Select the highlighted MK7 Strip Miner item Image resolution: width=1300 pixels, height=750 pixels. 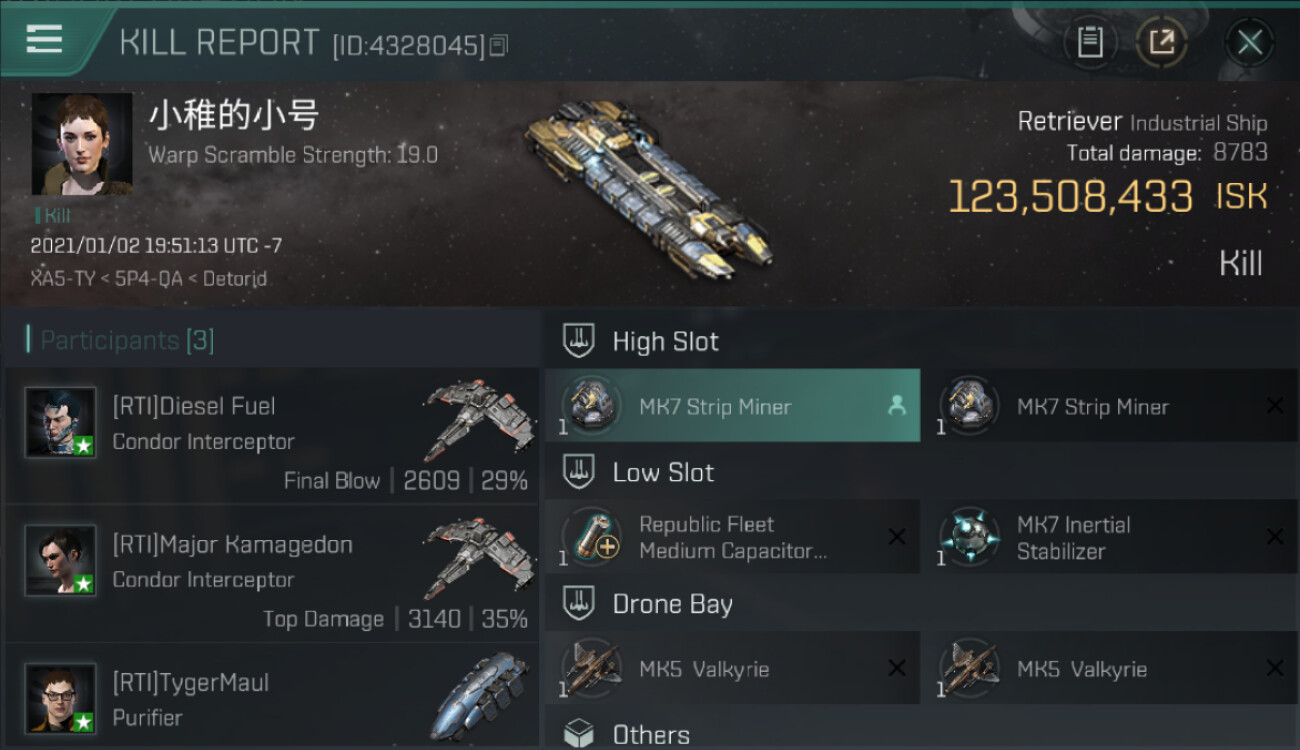pos(732,405)
